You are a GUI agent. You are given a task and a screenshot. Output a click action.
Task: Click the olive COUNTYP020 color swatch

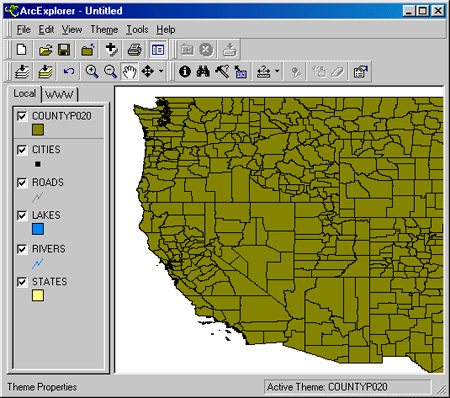[x=38, y=130]
